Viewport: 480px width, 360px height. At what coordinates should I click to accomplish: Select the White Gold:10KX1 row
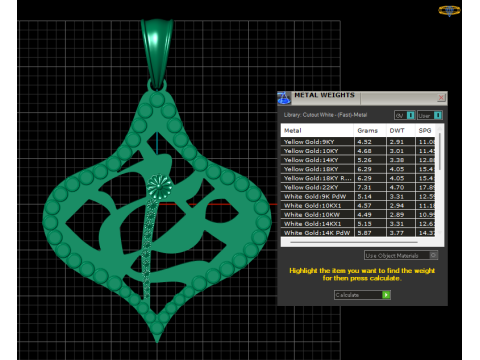click(x=358, y=205)
